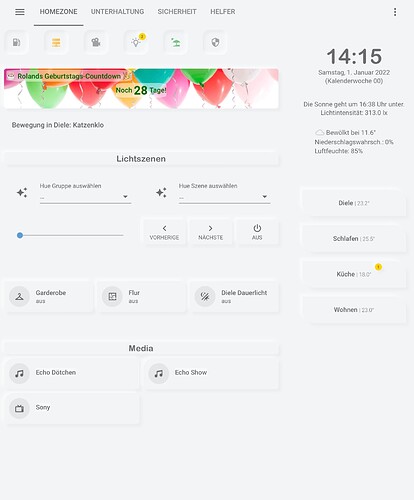
Task: Open the beach umbrella vacation chip
Action: [x=176, y=42]
